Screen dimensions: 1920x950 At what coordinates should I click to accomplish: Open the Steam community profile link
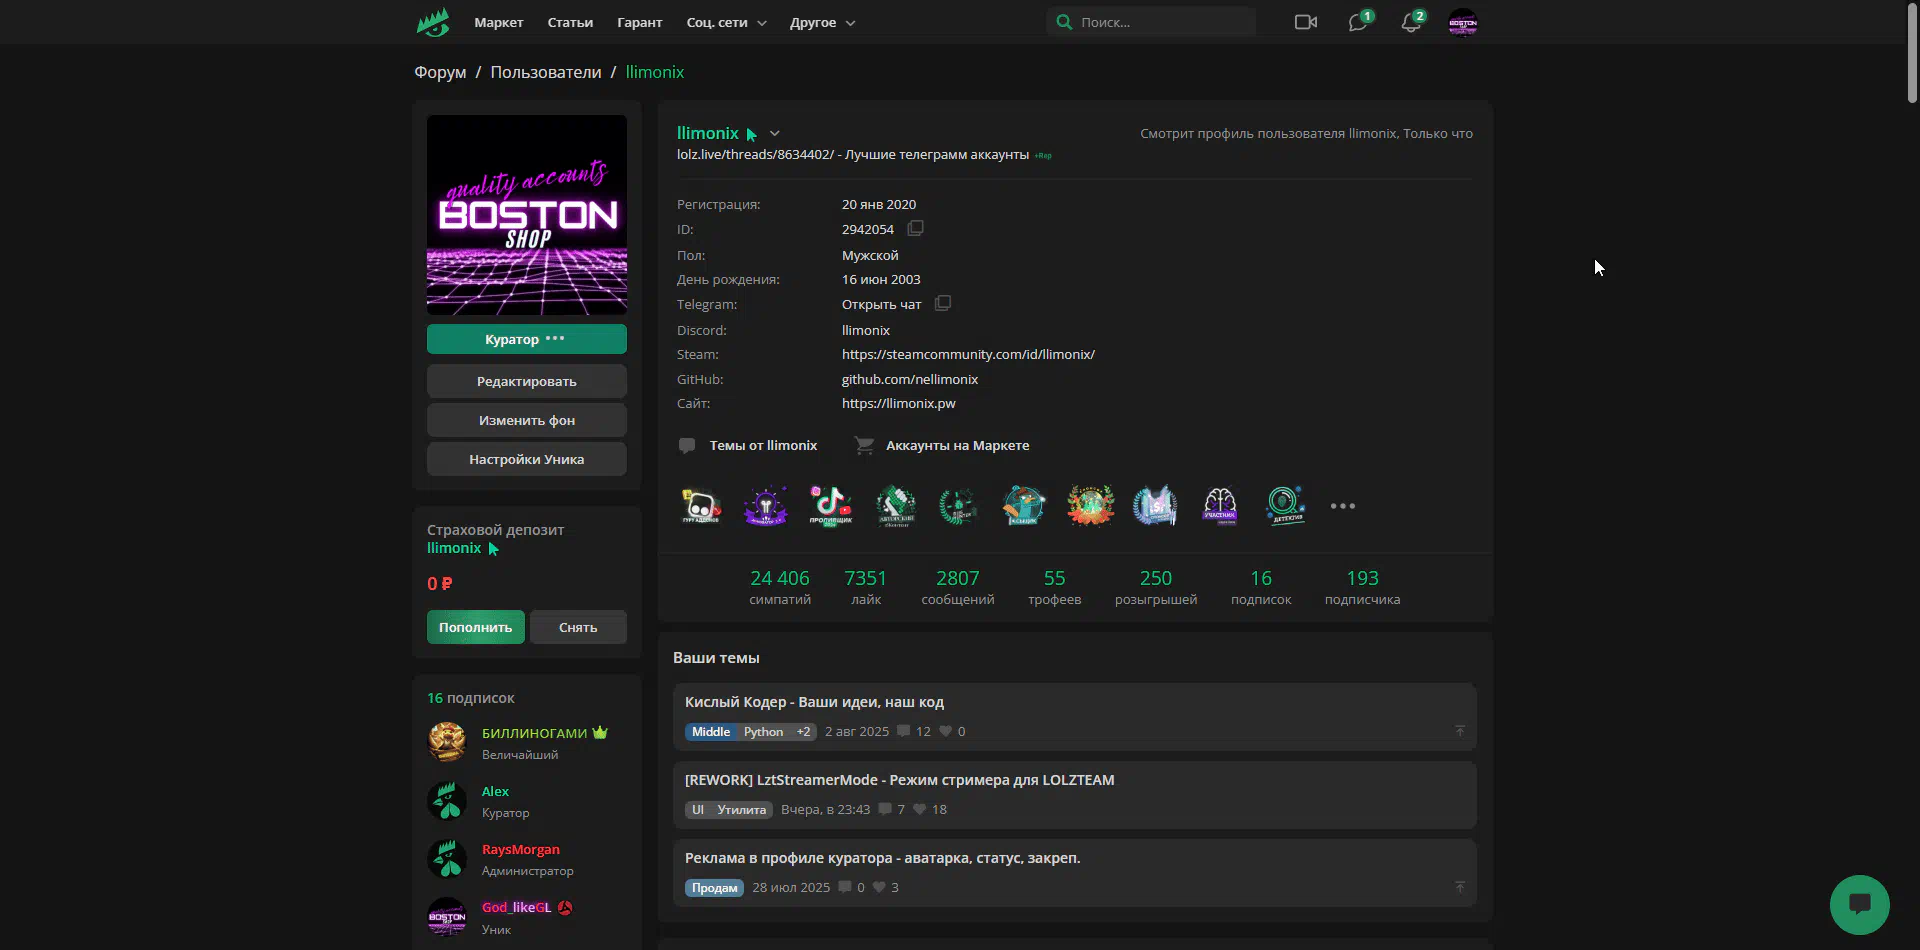pos(968,354)
